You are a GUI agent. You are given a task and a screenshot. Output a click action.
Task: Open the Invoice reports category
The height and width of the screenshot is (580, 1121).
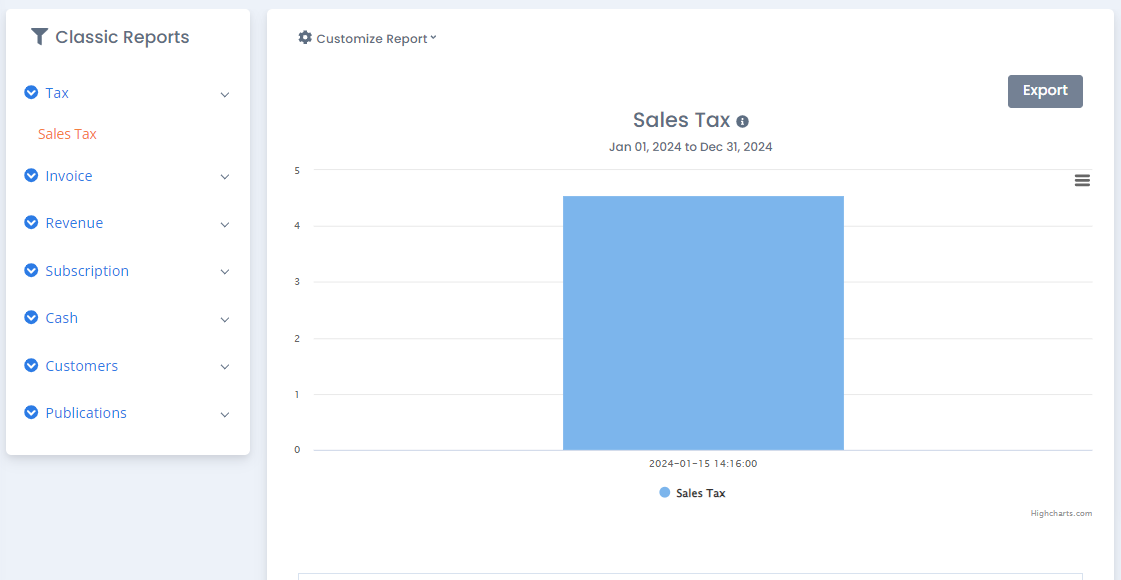click(69, 175)
